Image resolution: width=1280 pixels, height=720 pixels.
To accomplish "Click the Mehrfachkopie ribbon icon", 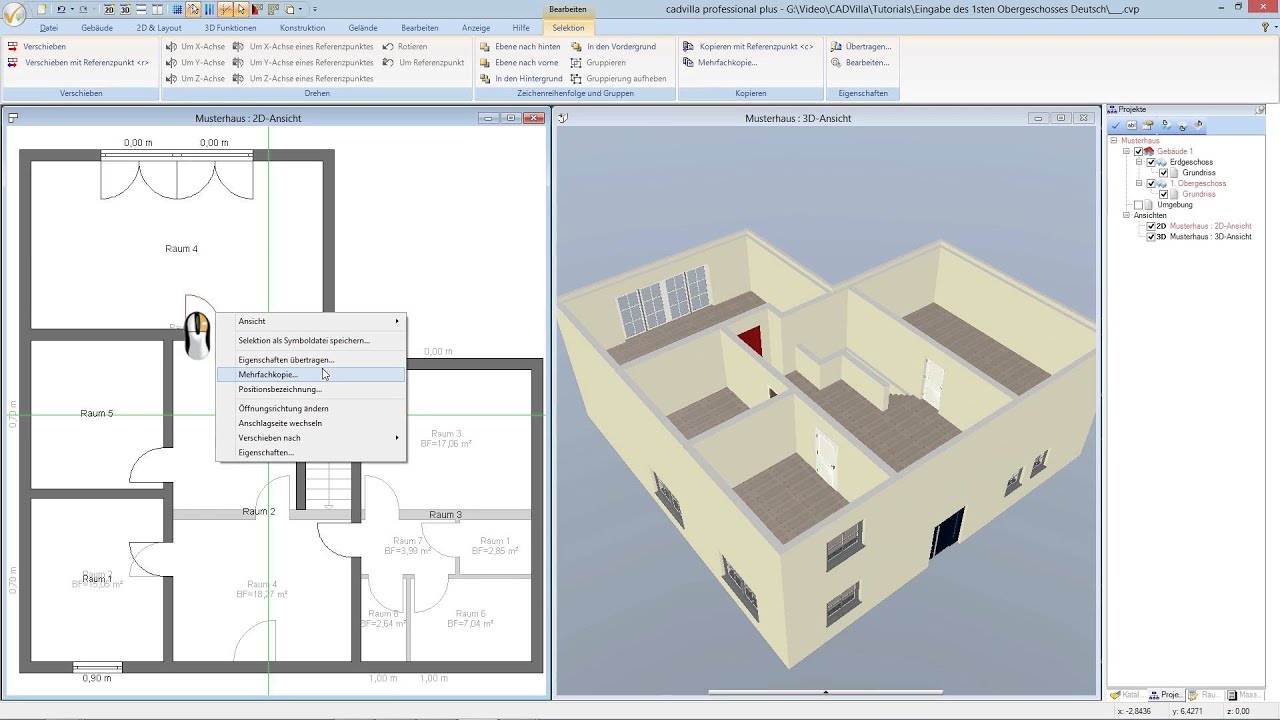I will [689, 63].
